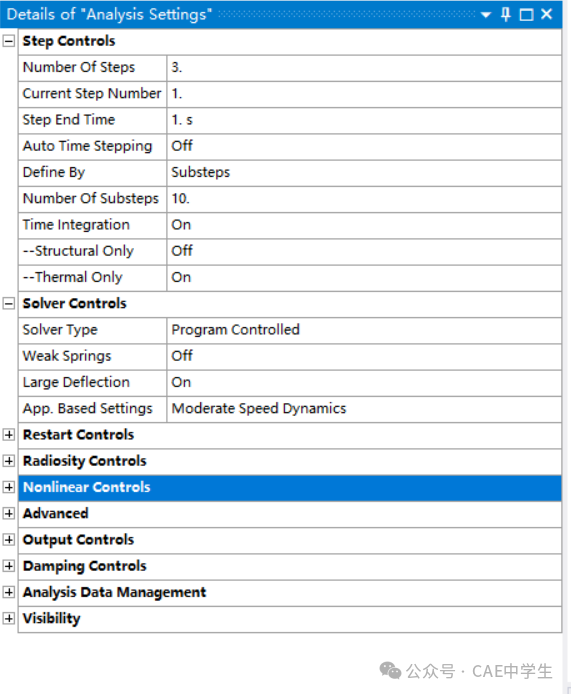Maximize the Details of Analysis Settings panel
The image size is (571, 694).
click(x=526, y=15)
